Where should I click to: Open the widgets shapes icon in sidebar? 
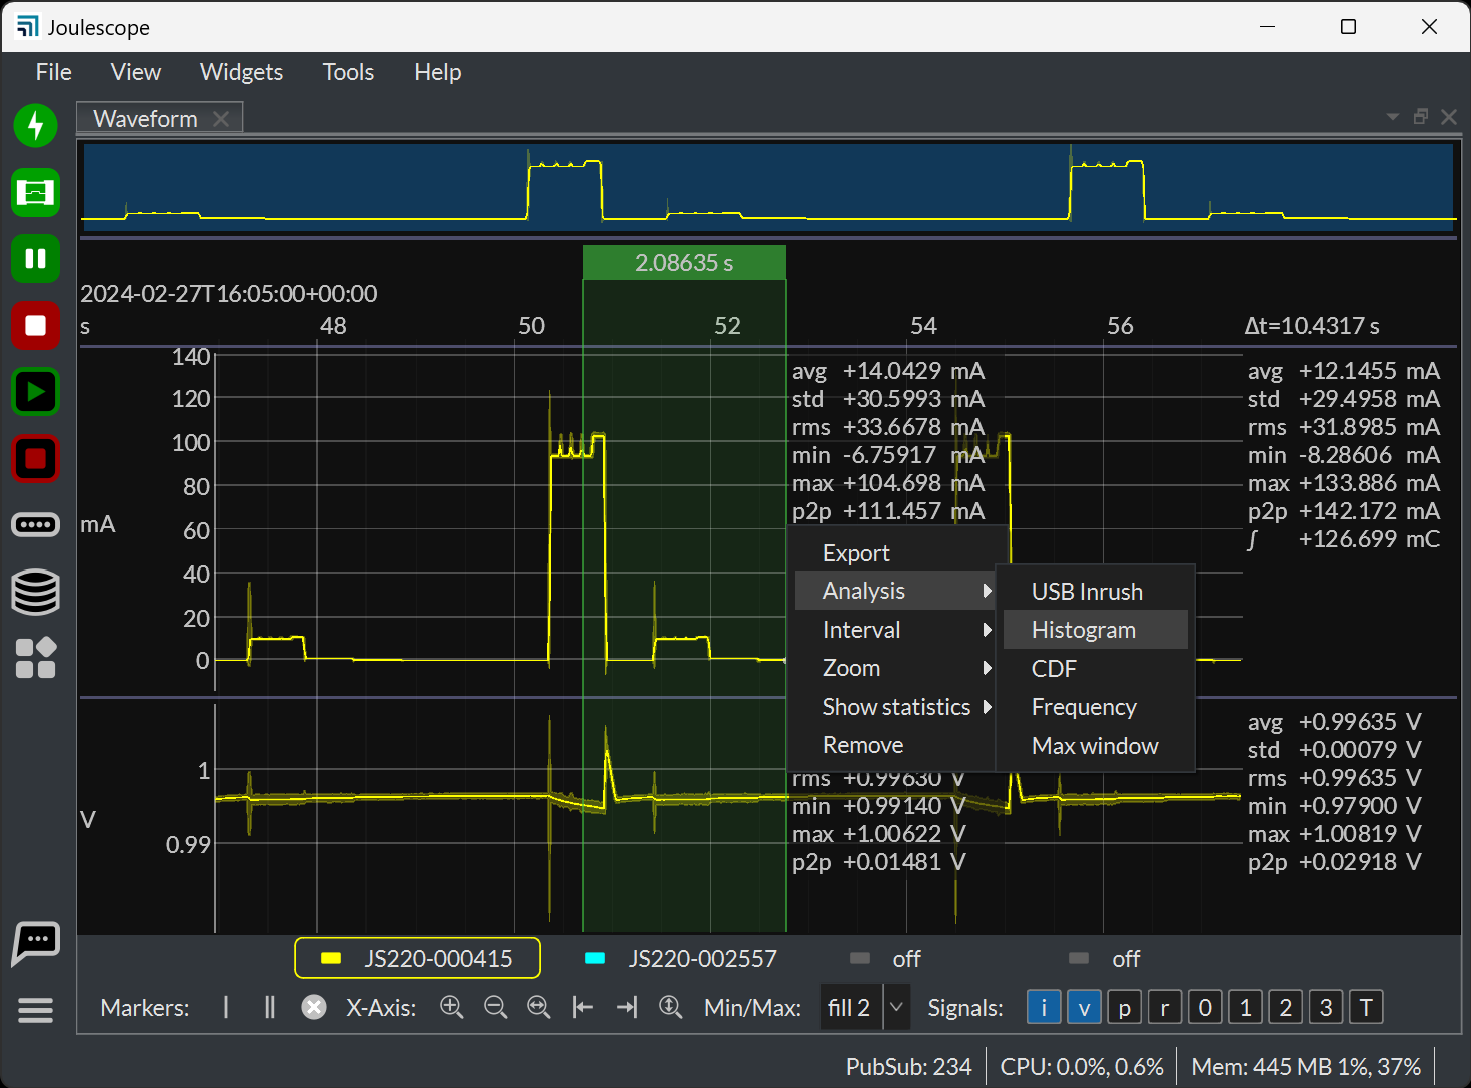click(x=36, y=658)
